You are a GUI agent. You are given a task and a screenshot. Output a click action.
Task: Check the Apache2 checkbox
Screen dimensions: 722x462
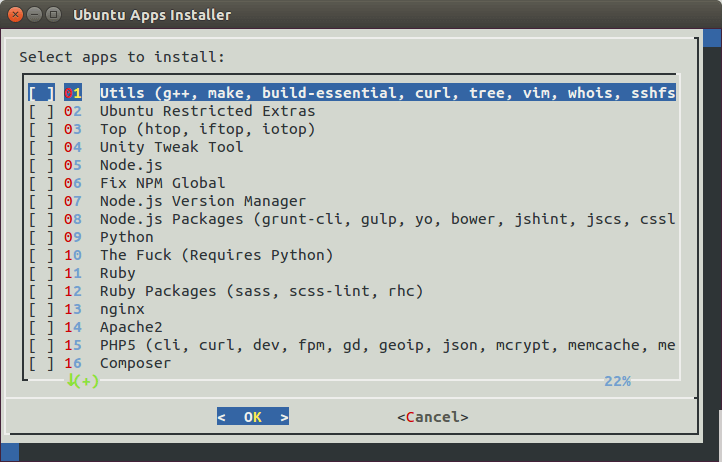pos(41,327)
